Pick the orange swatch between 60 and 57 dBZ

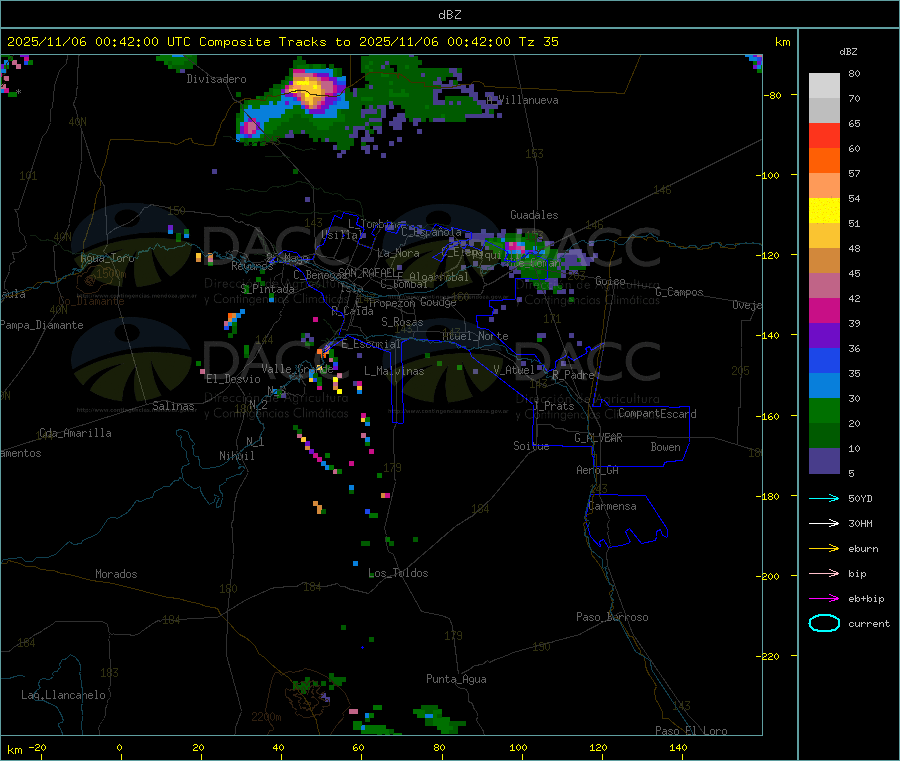pyautogui.click(x=824, y=161)
